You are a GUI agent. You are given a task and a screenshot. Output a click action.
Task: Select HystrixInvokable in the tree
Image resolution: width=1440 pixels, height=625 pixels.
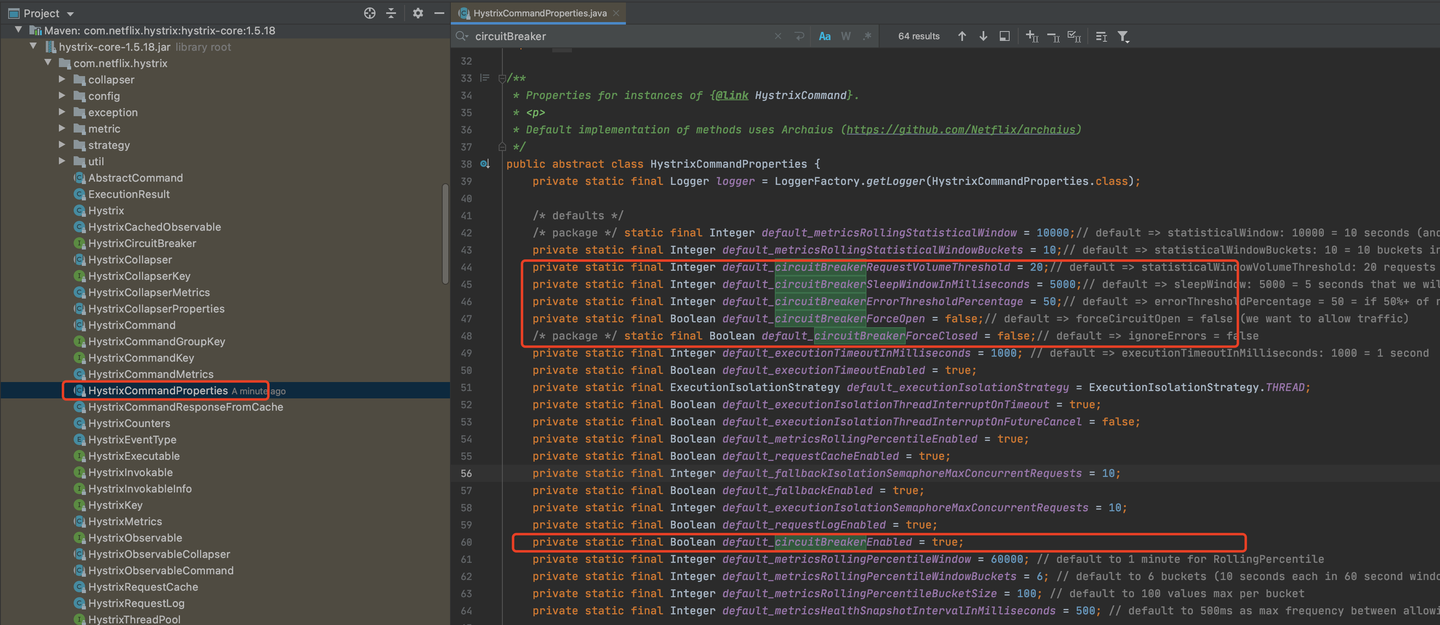(130, 473)
